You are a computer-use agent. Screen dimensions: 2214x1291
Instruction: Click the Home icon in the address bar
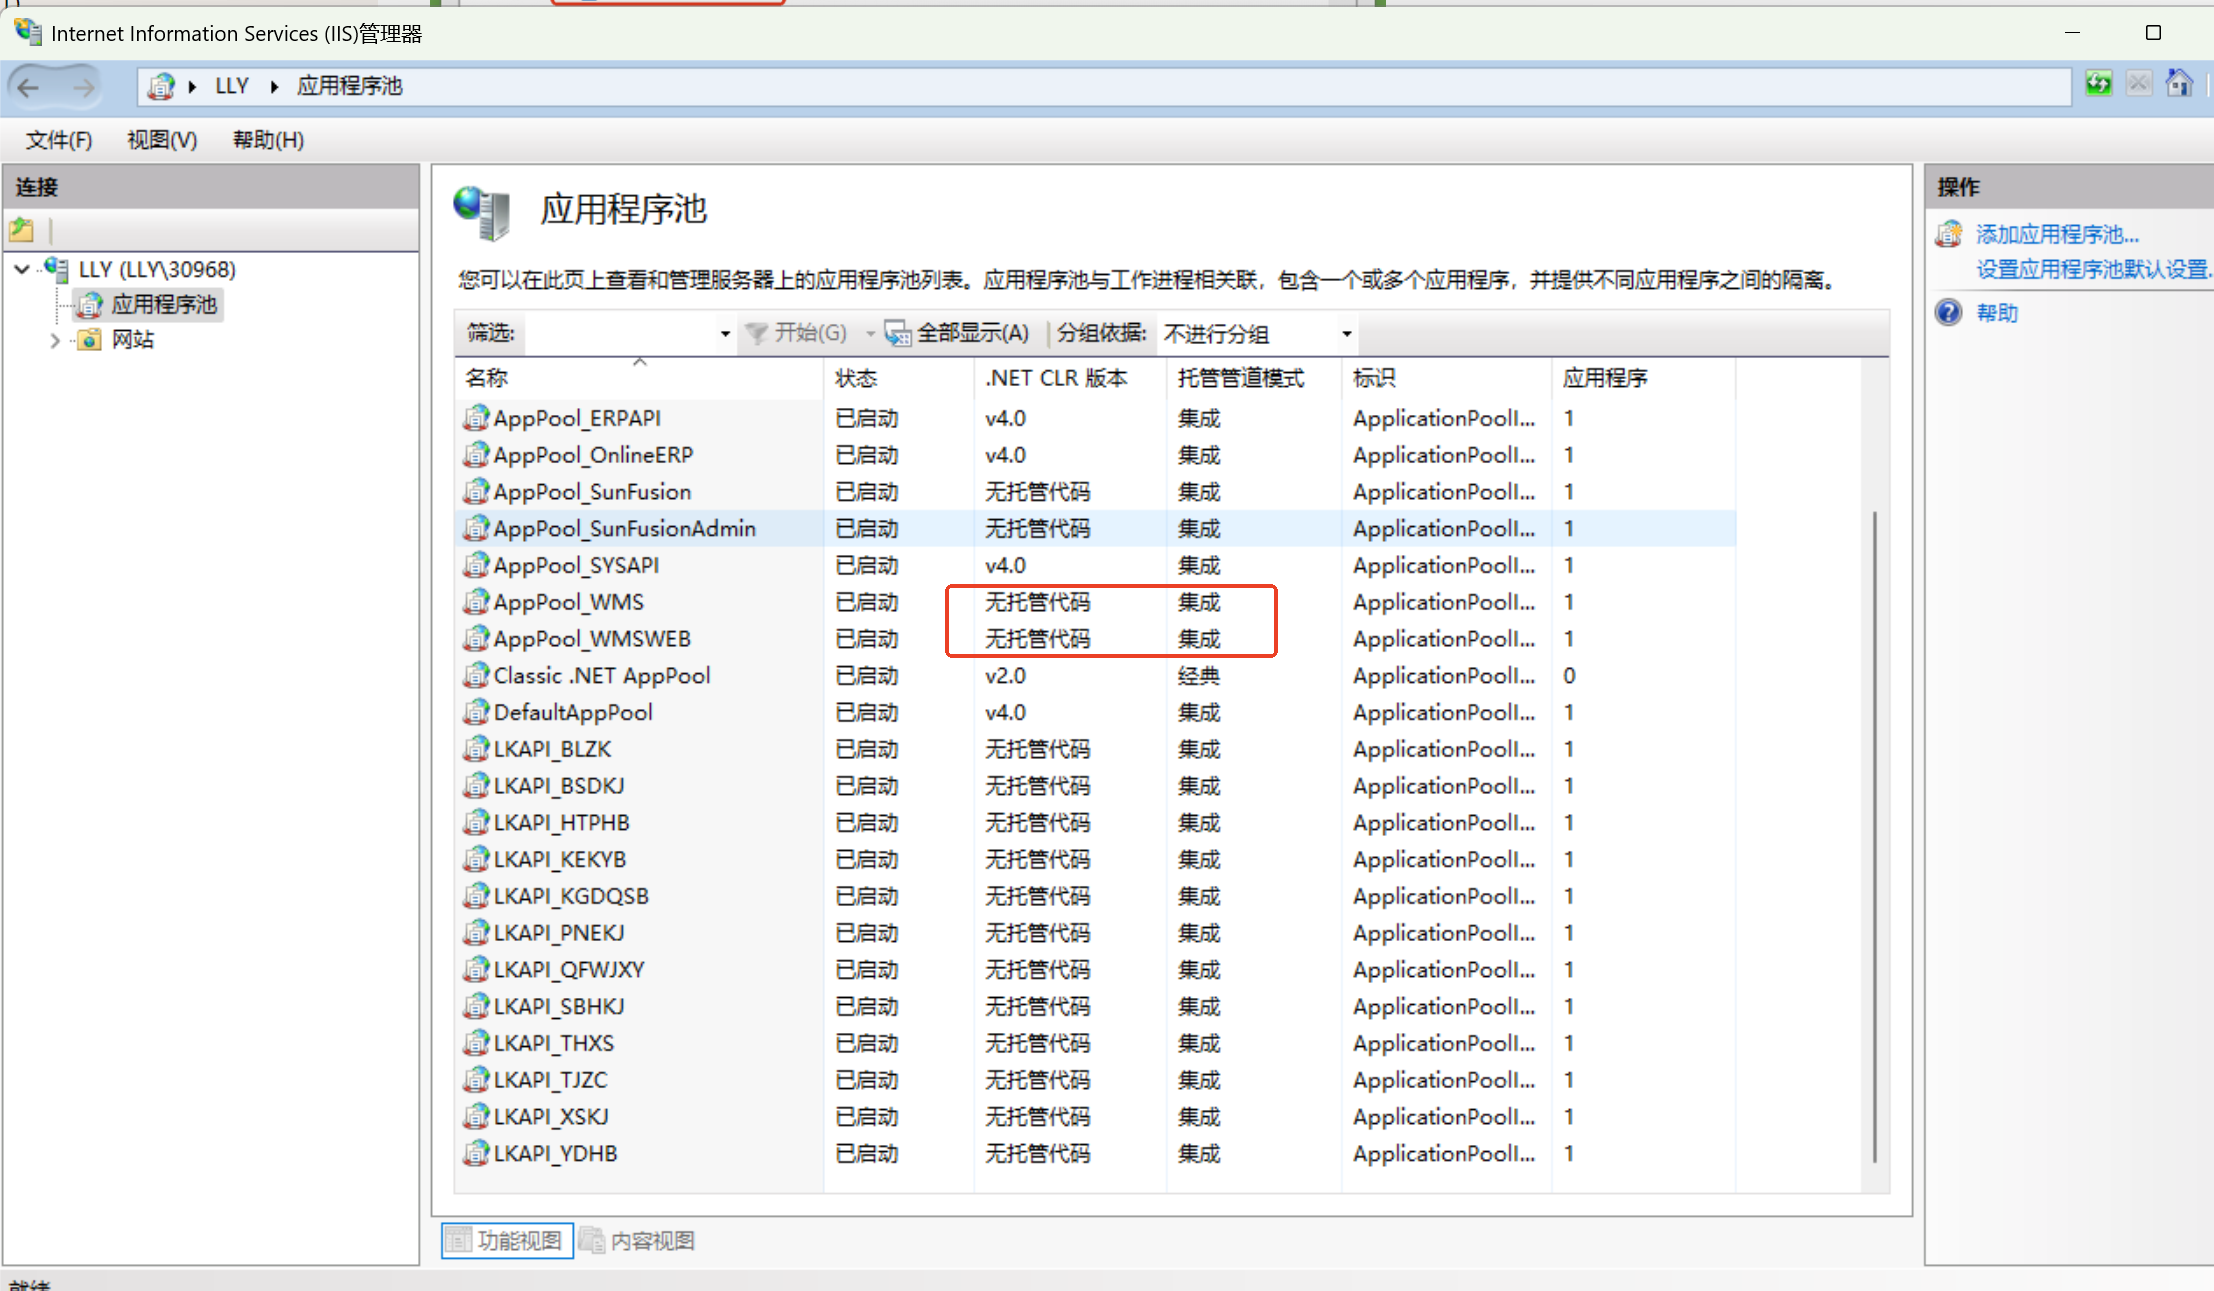point(2180,83)
